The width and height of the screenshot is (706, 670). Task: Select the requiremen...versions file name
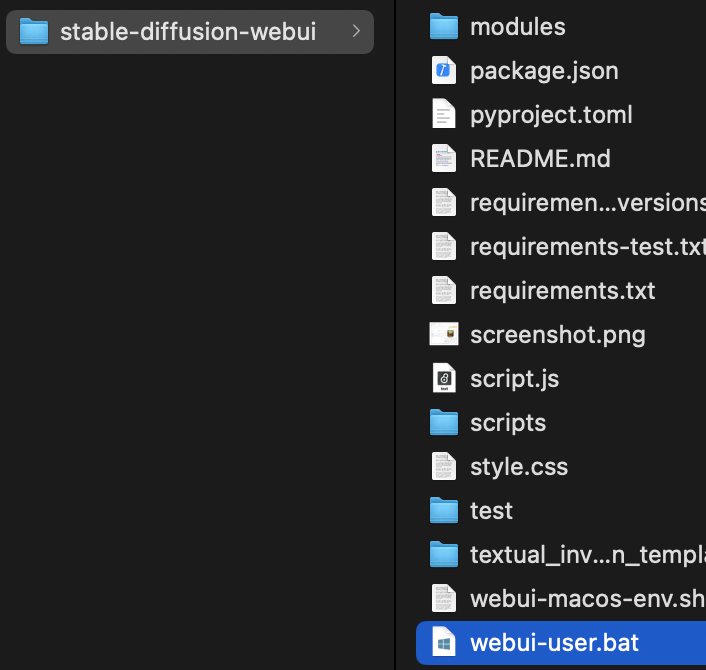[588, 203]
